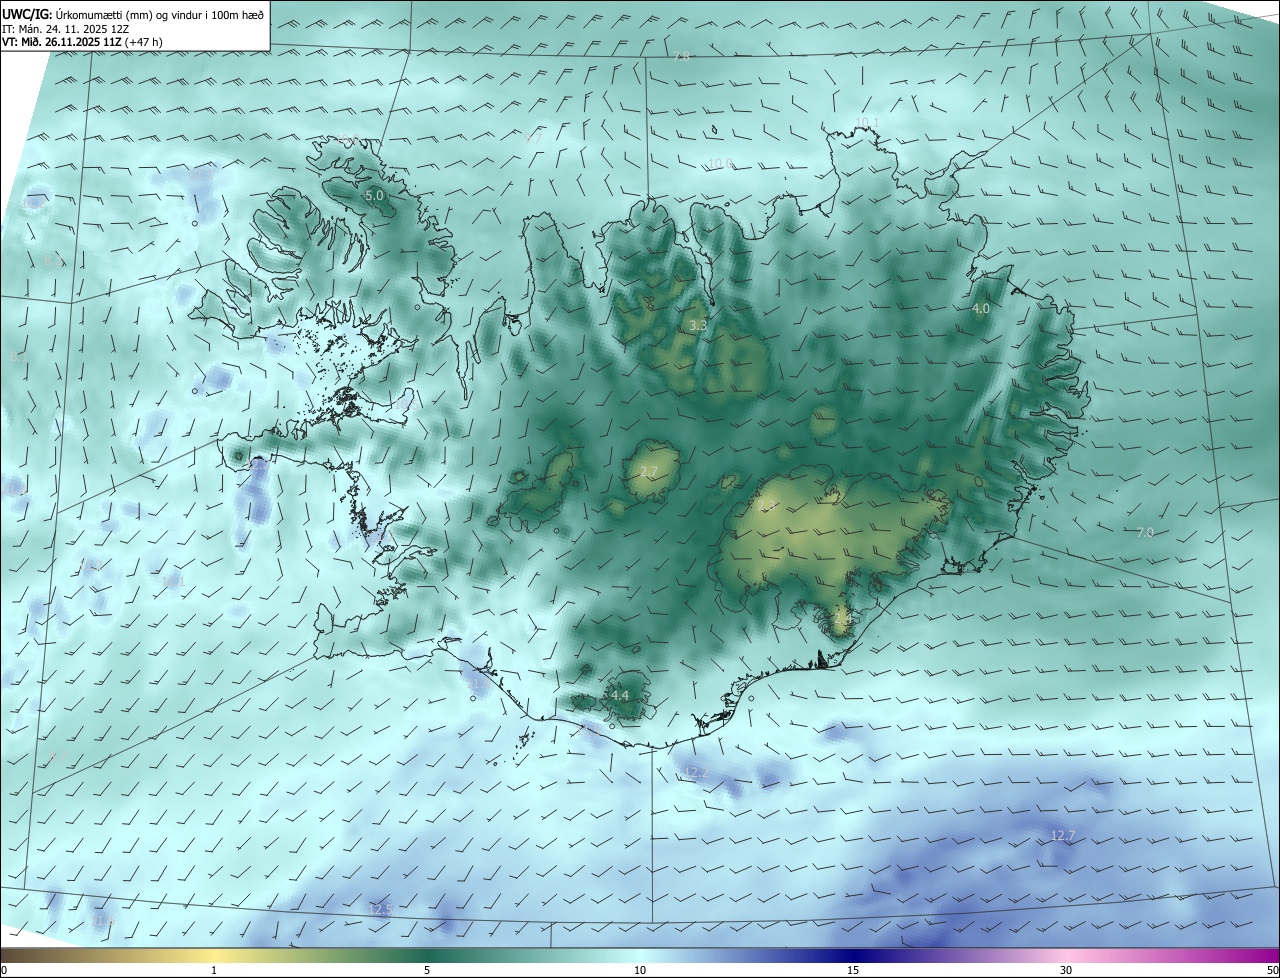Image resolution: width=1280 pixels, height=978 pixels.
Task: Click the 12.7 value in the southeast sea
Action: click(x=1063, y=835)
